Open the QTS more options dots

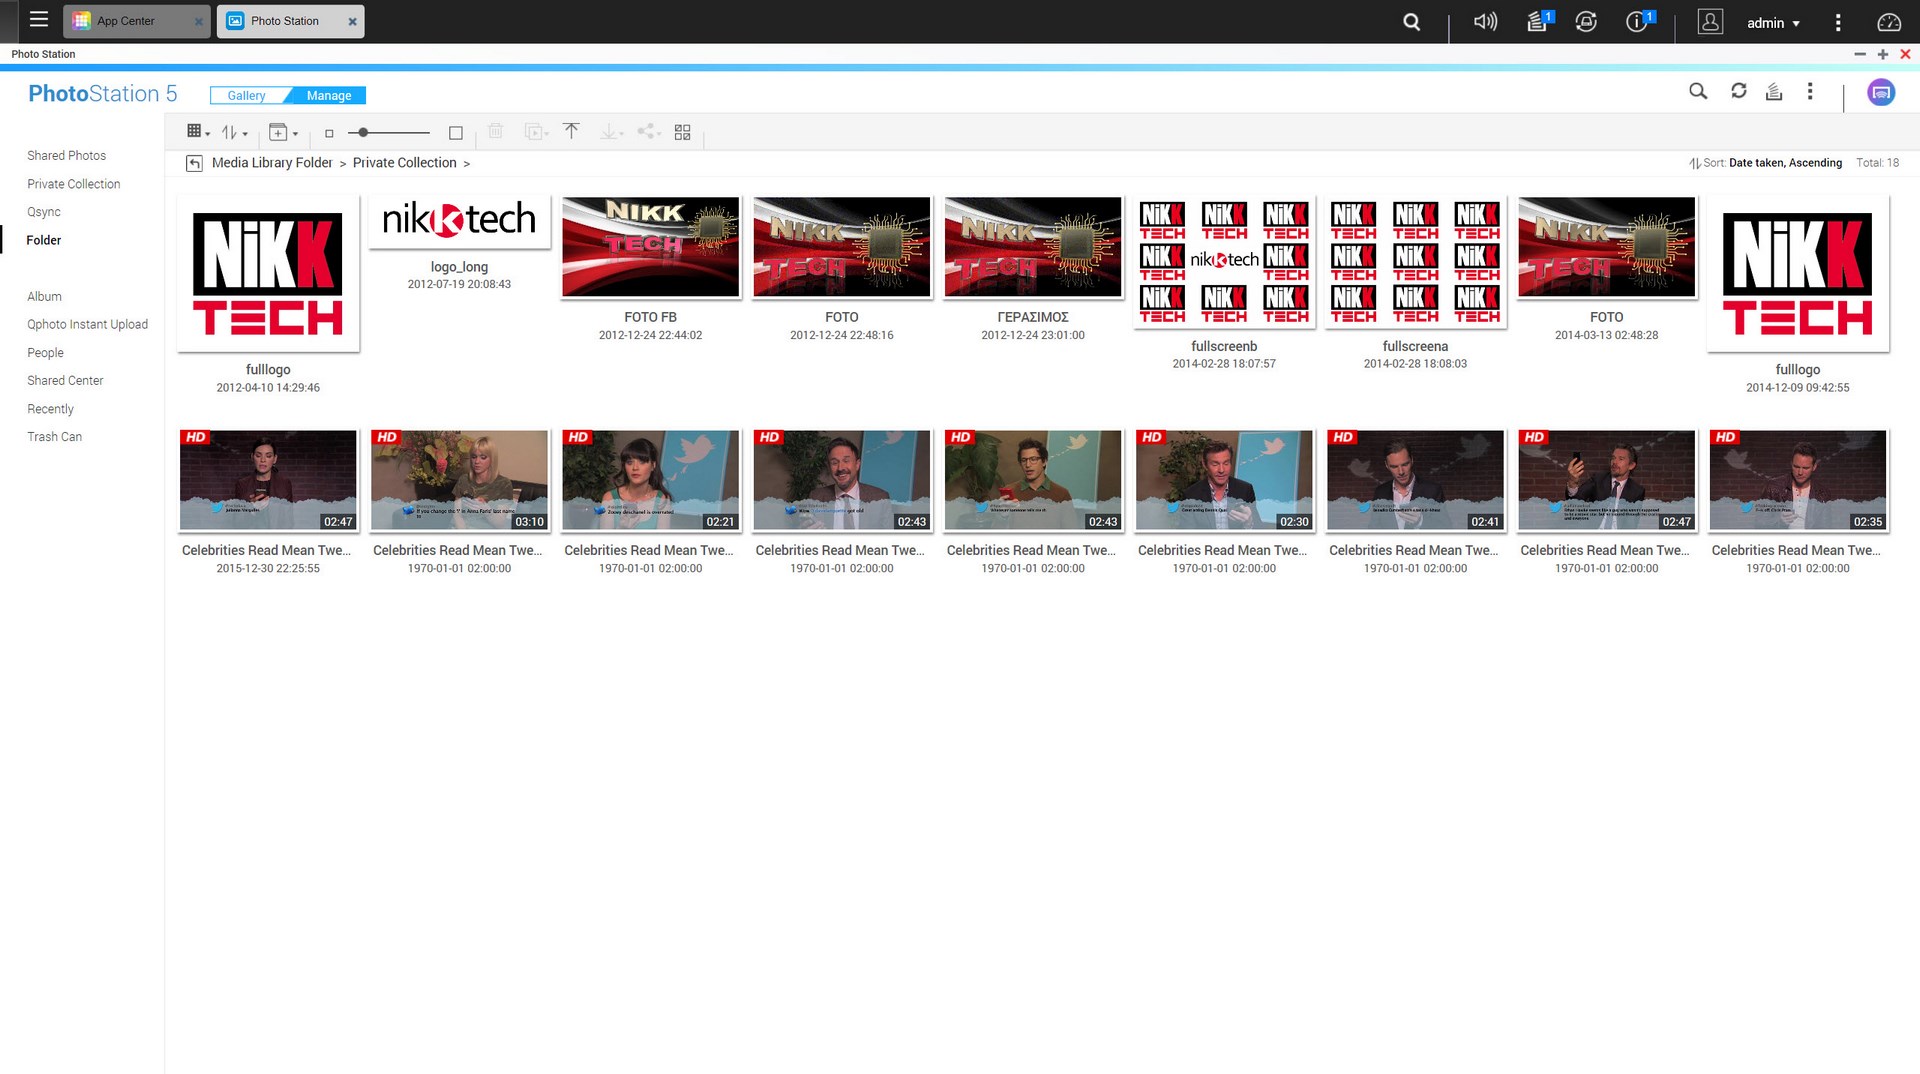pos(1837,22)
